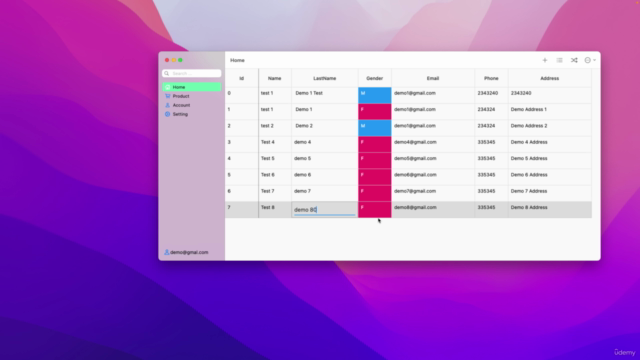The width and height of the screenshot is (640, 360).
Task: Click the 2343240 phone cell in row 0
Action: [x=491, y=95]
